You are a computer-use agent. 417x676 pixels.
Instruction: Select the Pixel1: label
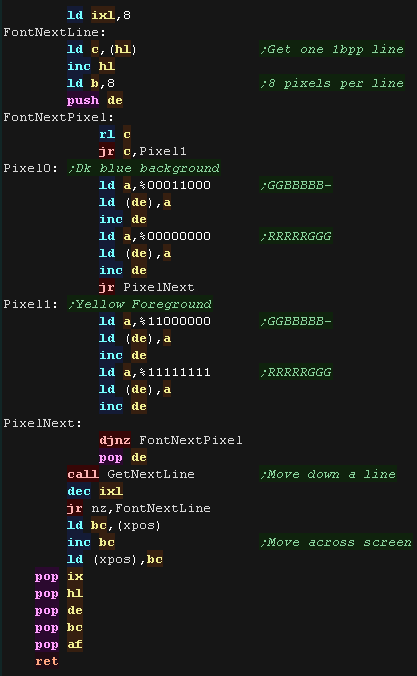pos(31,304)
